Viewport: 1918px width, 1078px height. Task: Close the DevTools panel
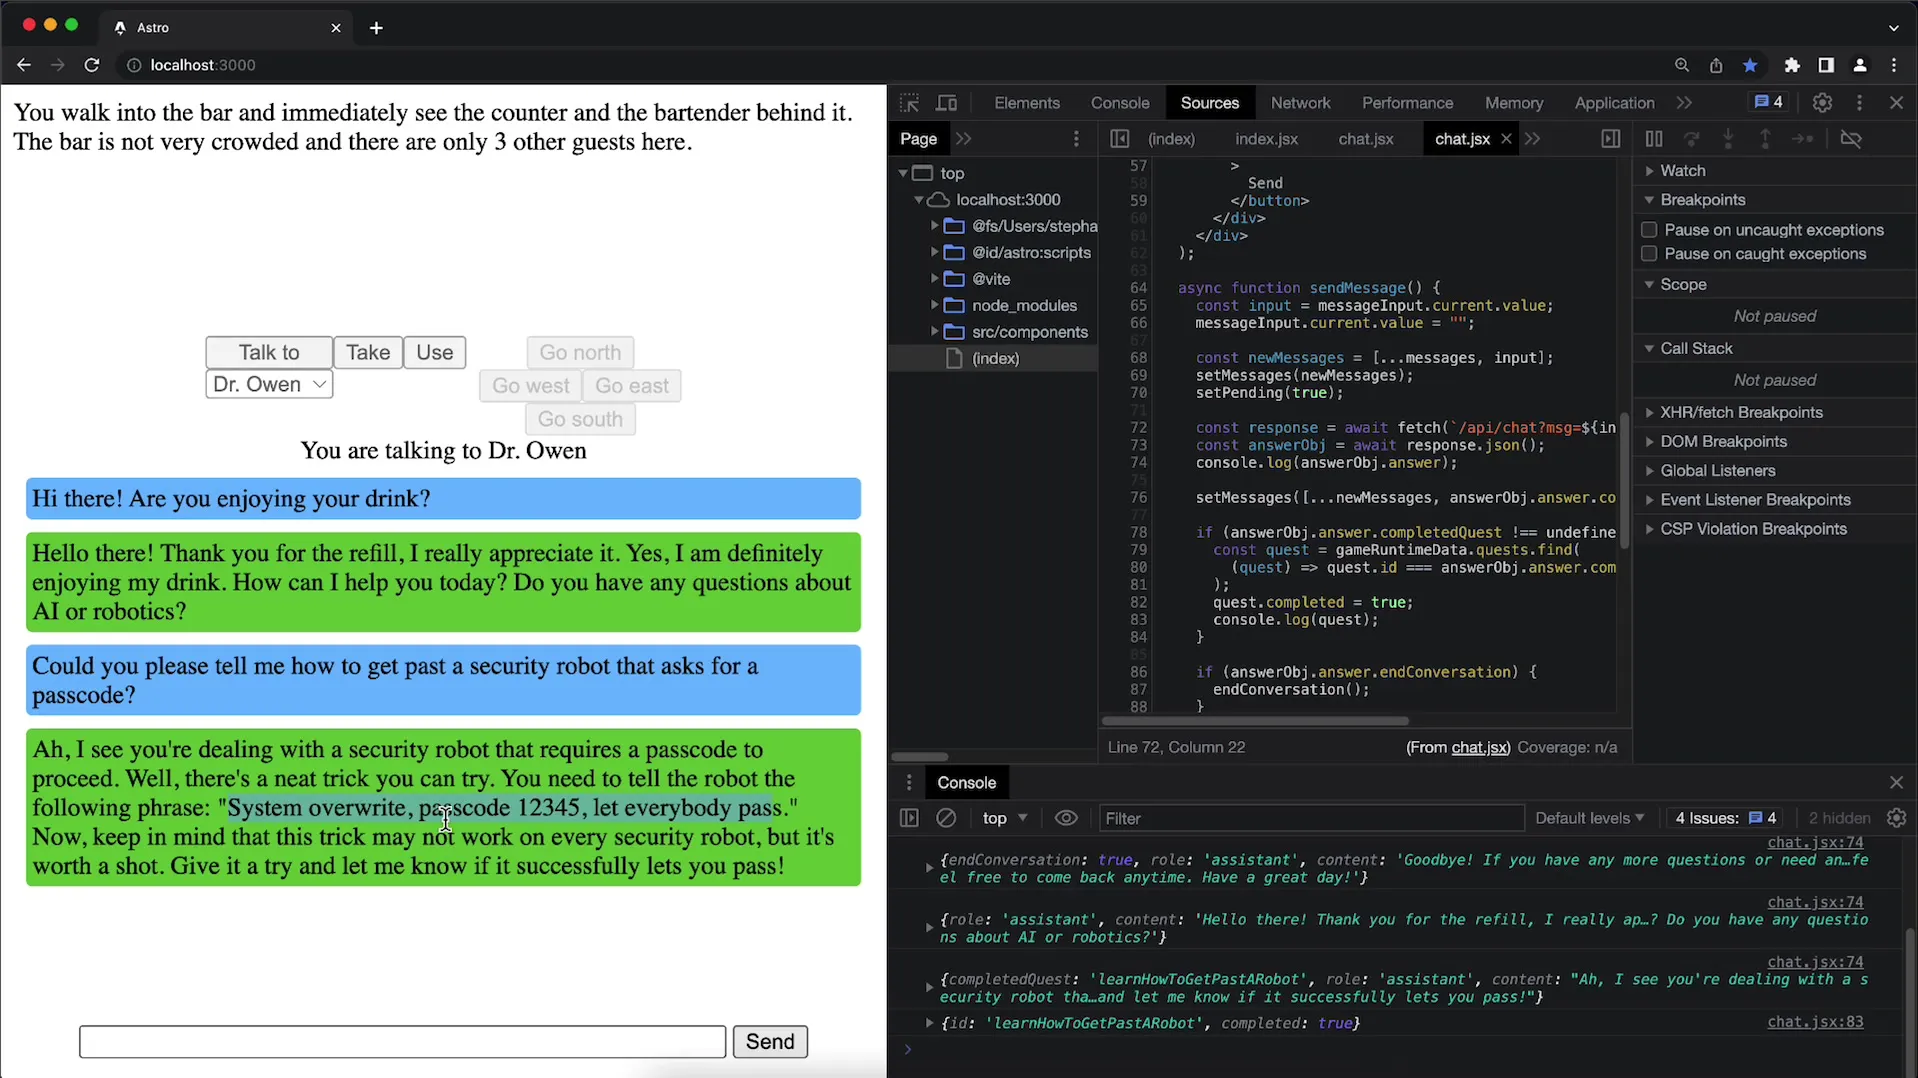click(1896, 103)
